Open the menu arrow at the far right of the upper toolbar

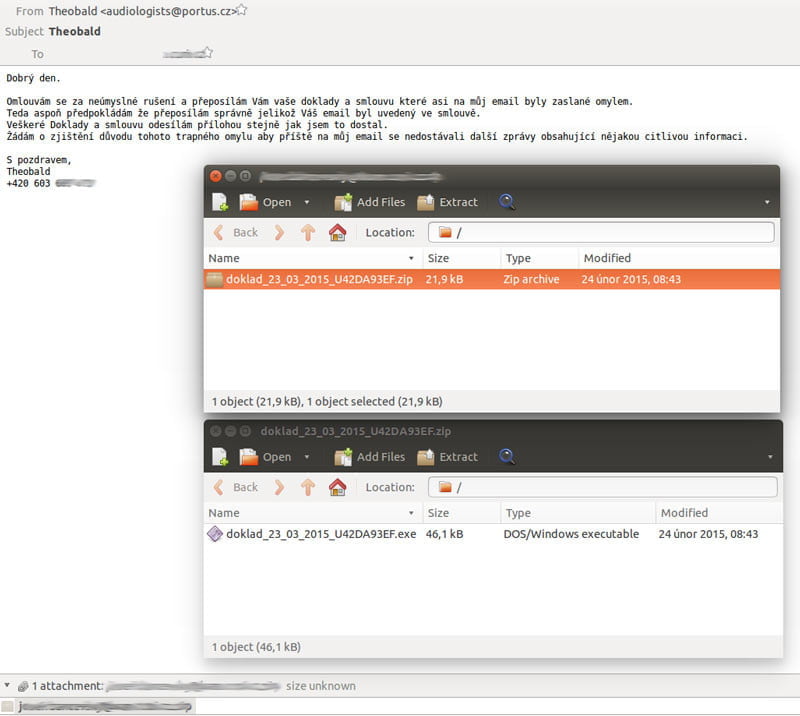tap(767, 202)
